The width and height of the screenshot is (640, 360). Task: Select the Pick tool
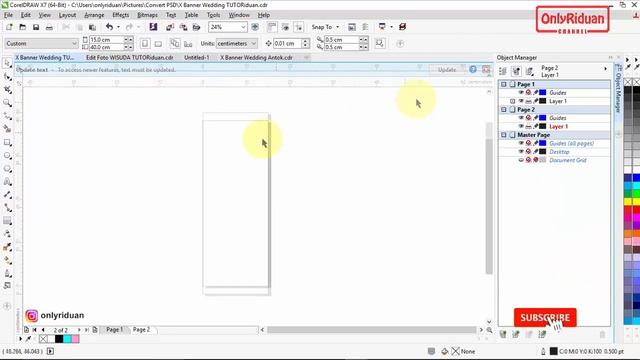(7, 63)
